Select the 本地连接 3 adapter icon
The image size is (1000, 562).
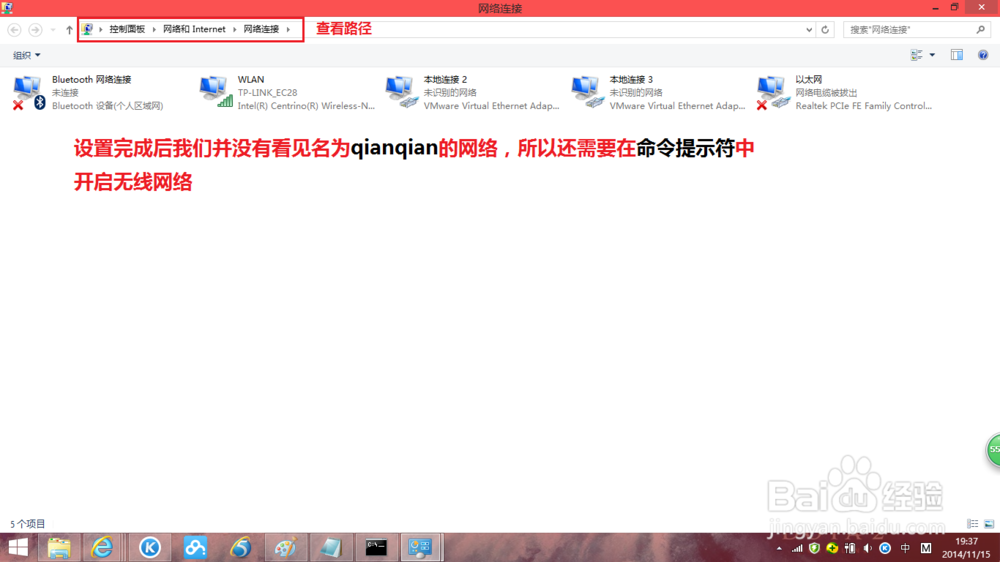point(587,92)
